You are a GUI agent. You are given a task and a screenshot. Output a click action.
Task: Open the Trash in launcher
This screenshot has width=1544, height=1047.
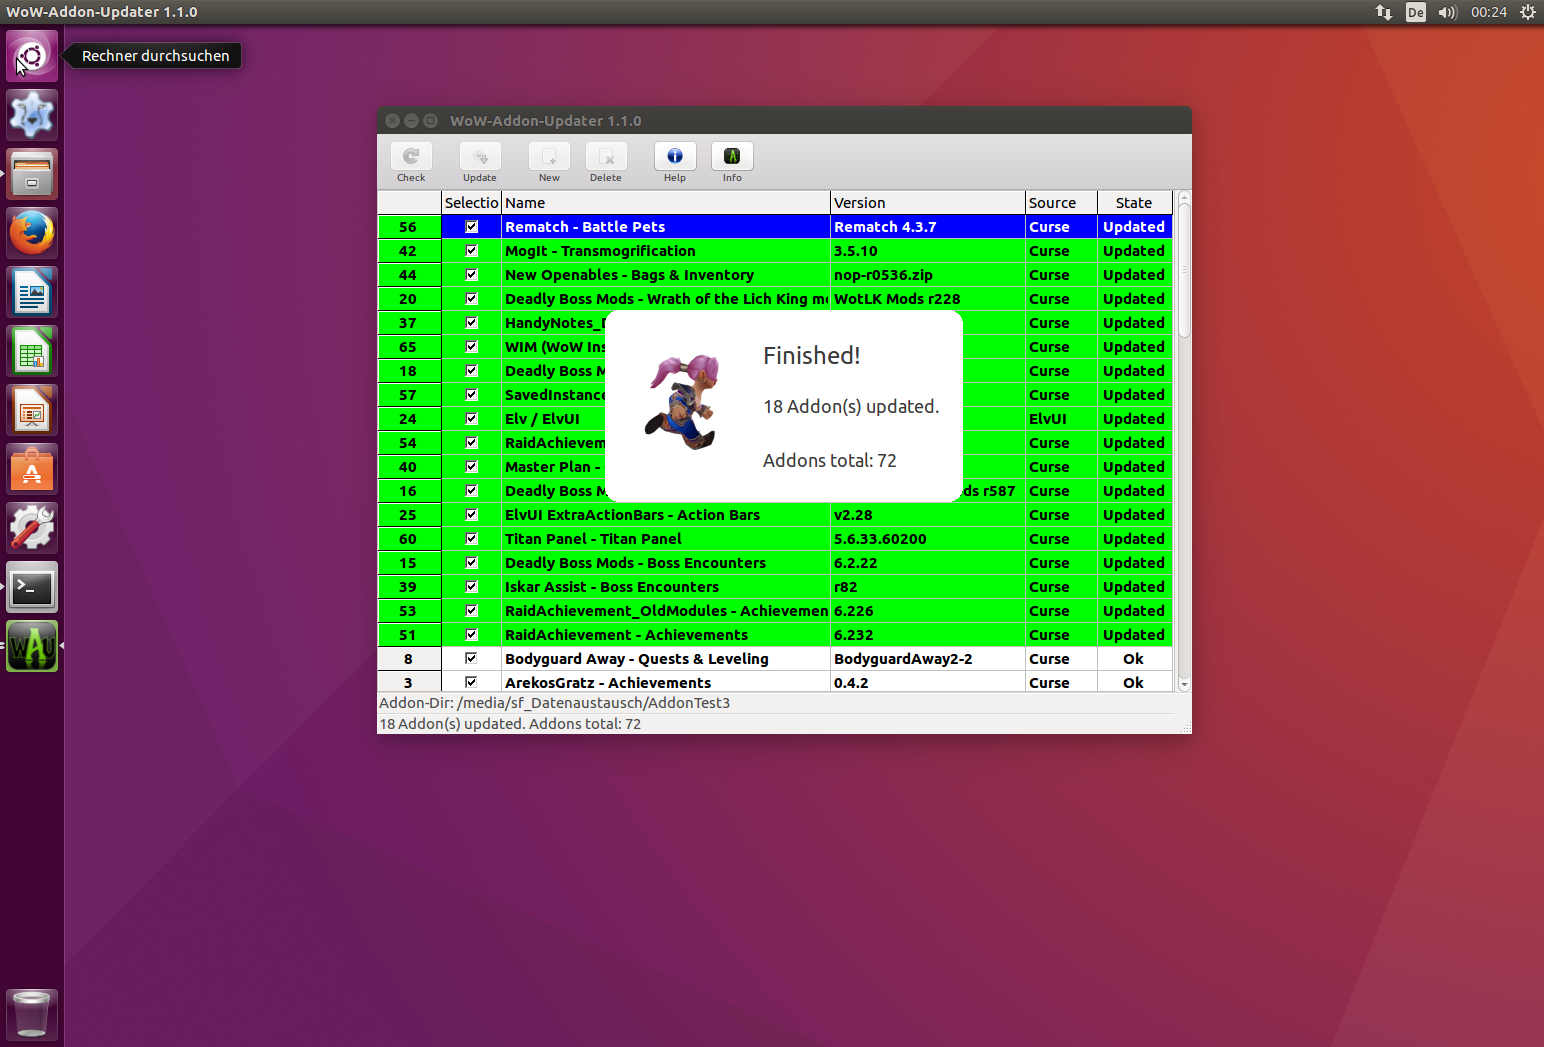click(32, 1014)
